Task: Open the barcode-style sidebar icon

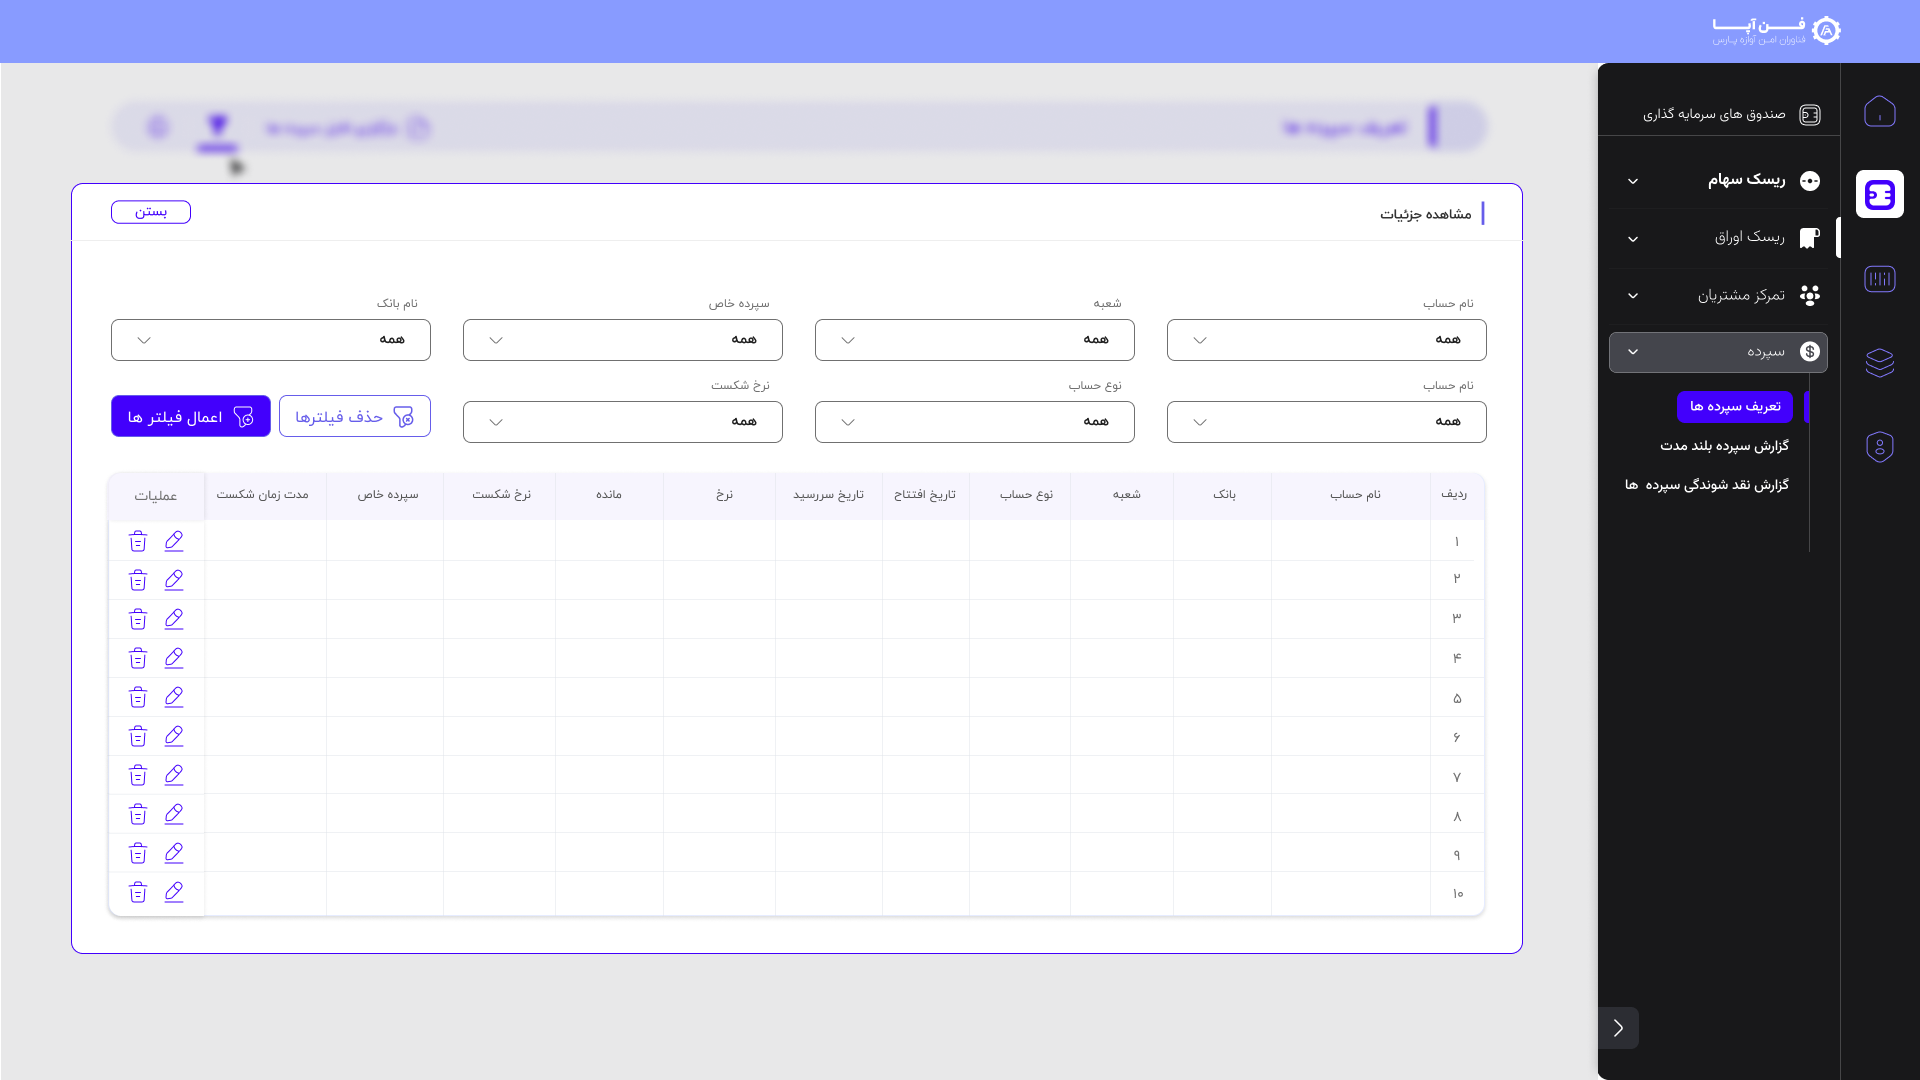Action: coord(1879,279)
